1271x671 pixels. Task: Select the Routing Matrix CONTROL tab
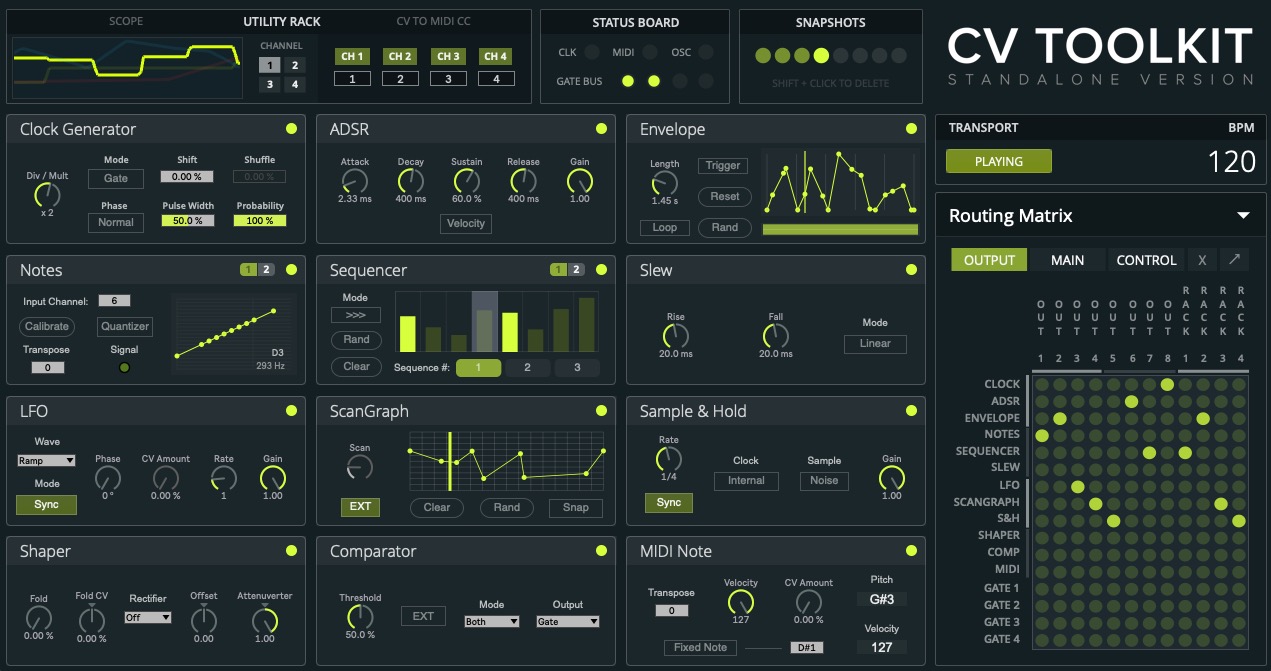tap(1146, 260)
